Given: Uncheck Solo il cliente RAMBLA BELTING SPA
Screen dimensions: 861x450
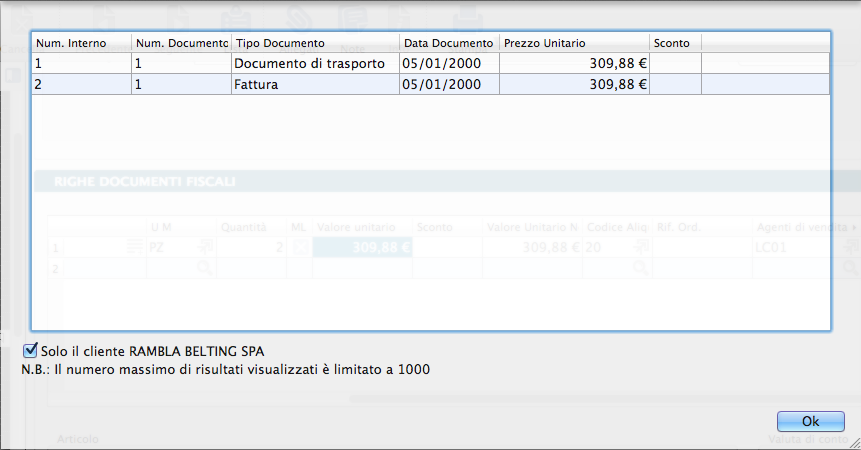Looking at the screenshot, I should pos(30,351).
